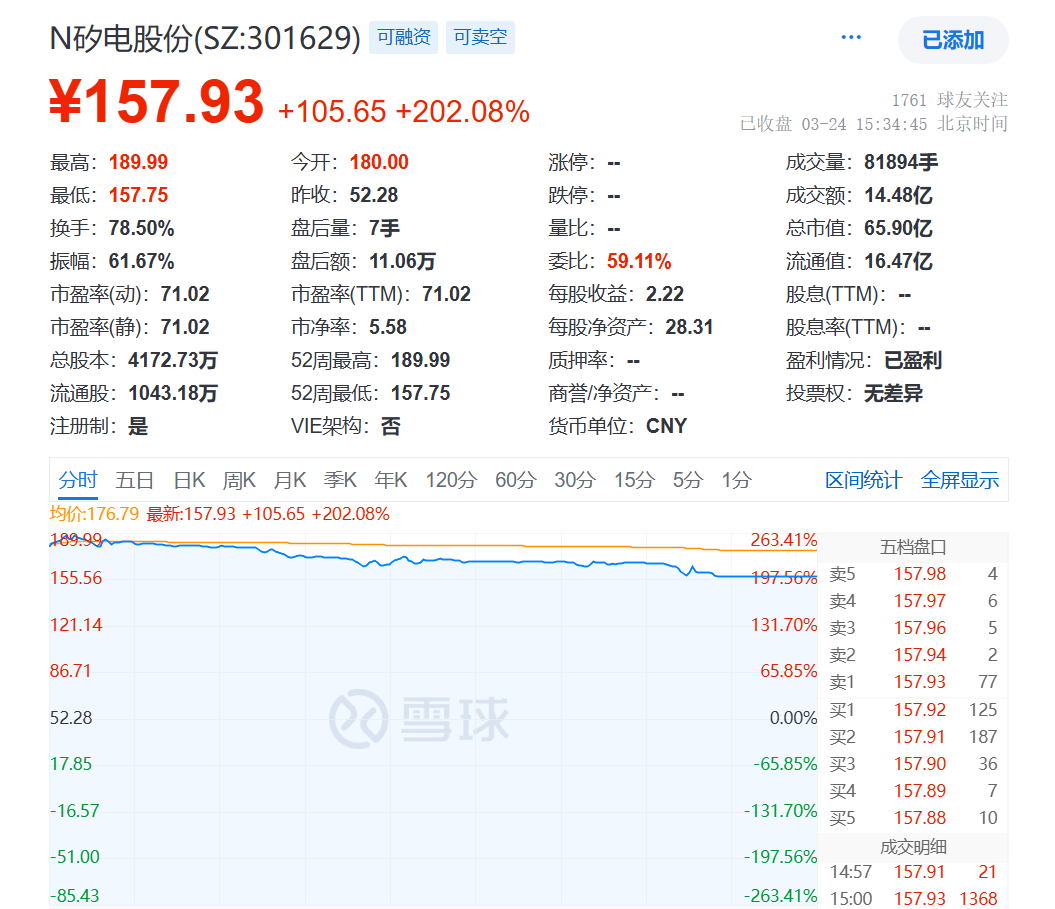
Task: Select the 15分 interval tab
Action: click(634, 480)
